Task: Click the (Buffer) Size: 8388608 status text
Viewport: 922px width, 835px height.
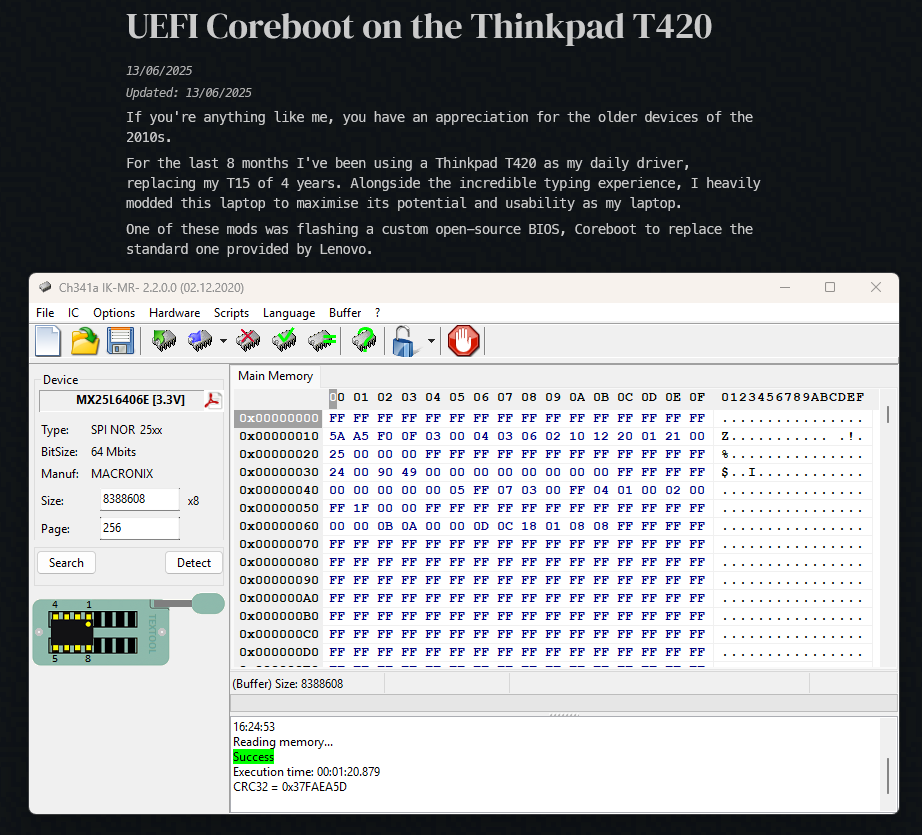Action: [x=288, y=684]
